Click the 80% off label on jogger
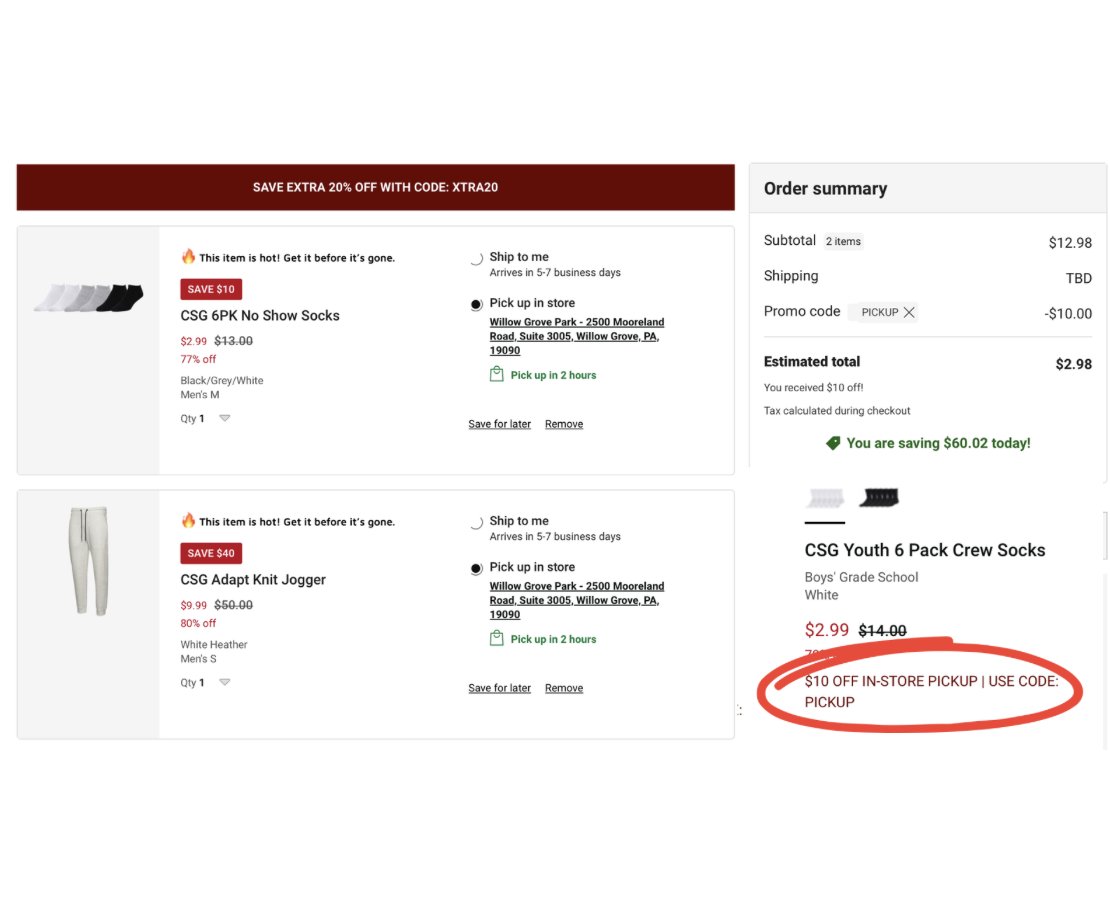1110x902 pixels. (x=198, y=624)
